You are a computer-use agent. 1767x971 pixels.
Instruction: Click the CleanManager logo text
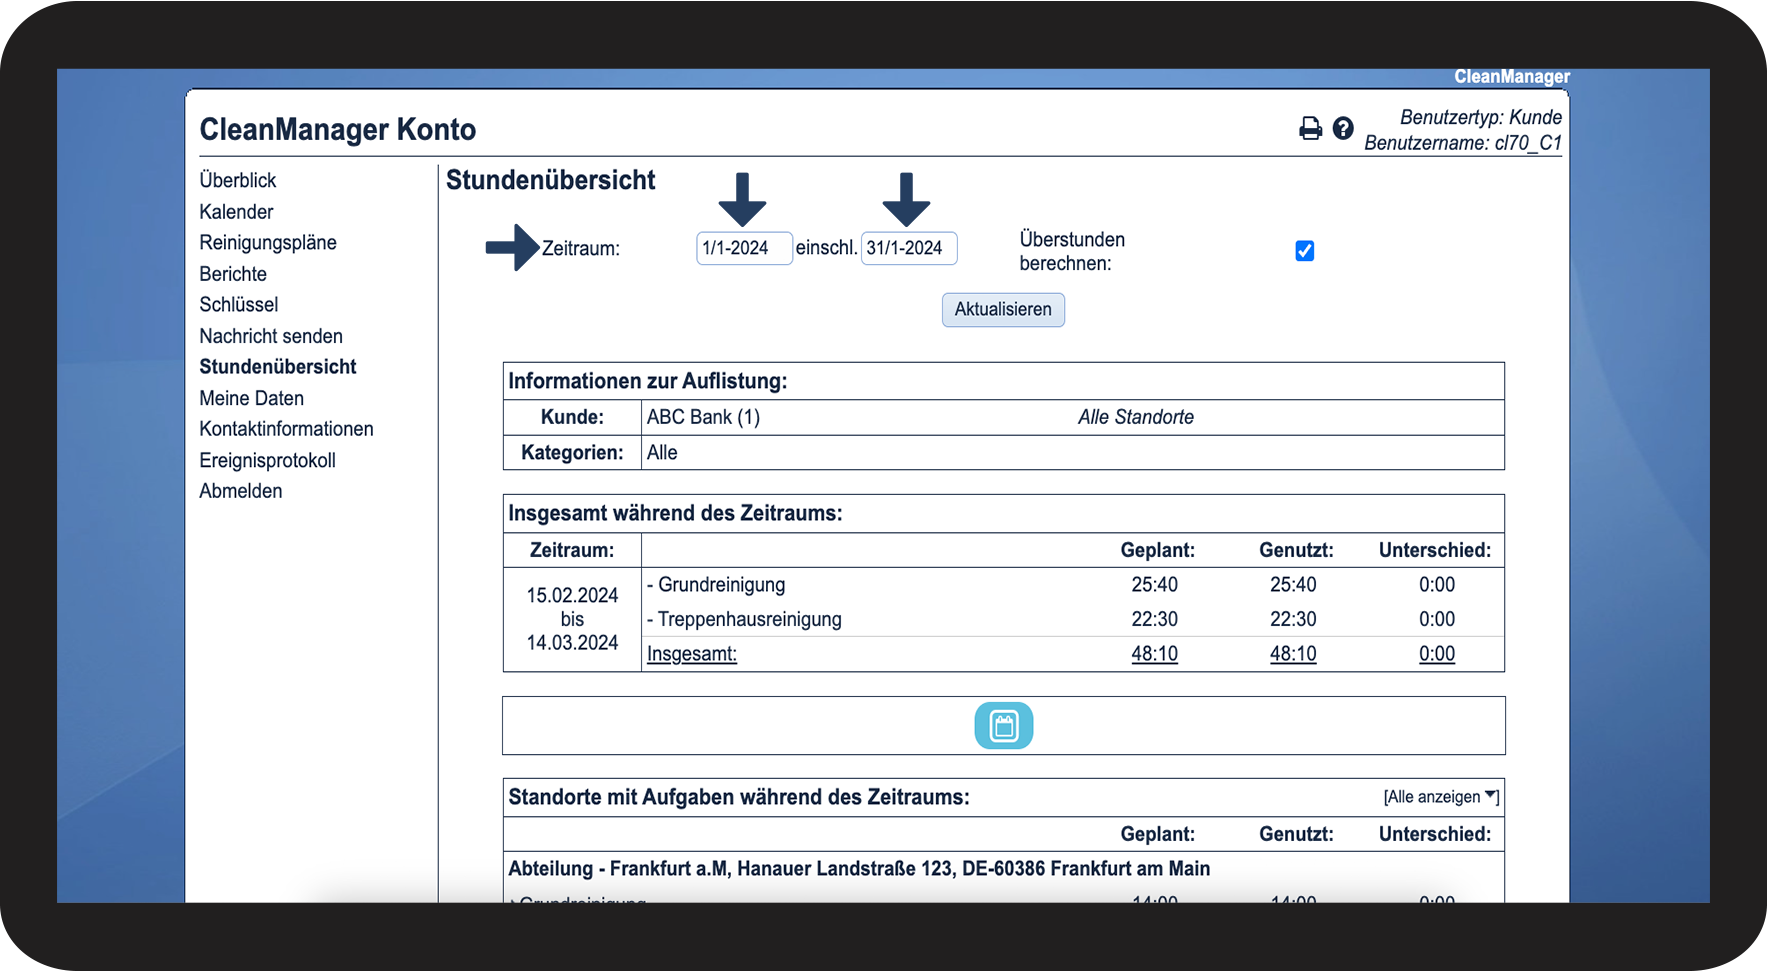pos(1512,77)
